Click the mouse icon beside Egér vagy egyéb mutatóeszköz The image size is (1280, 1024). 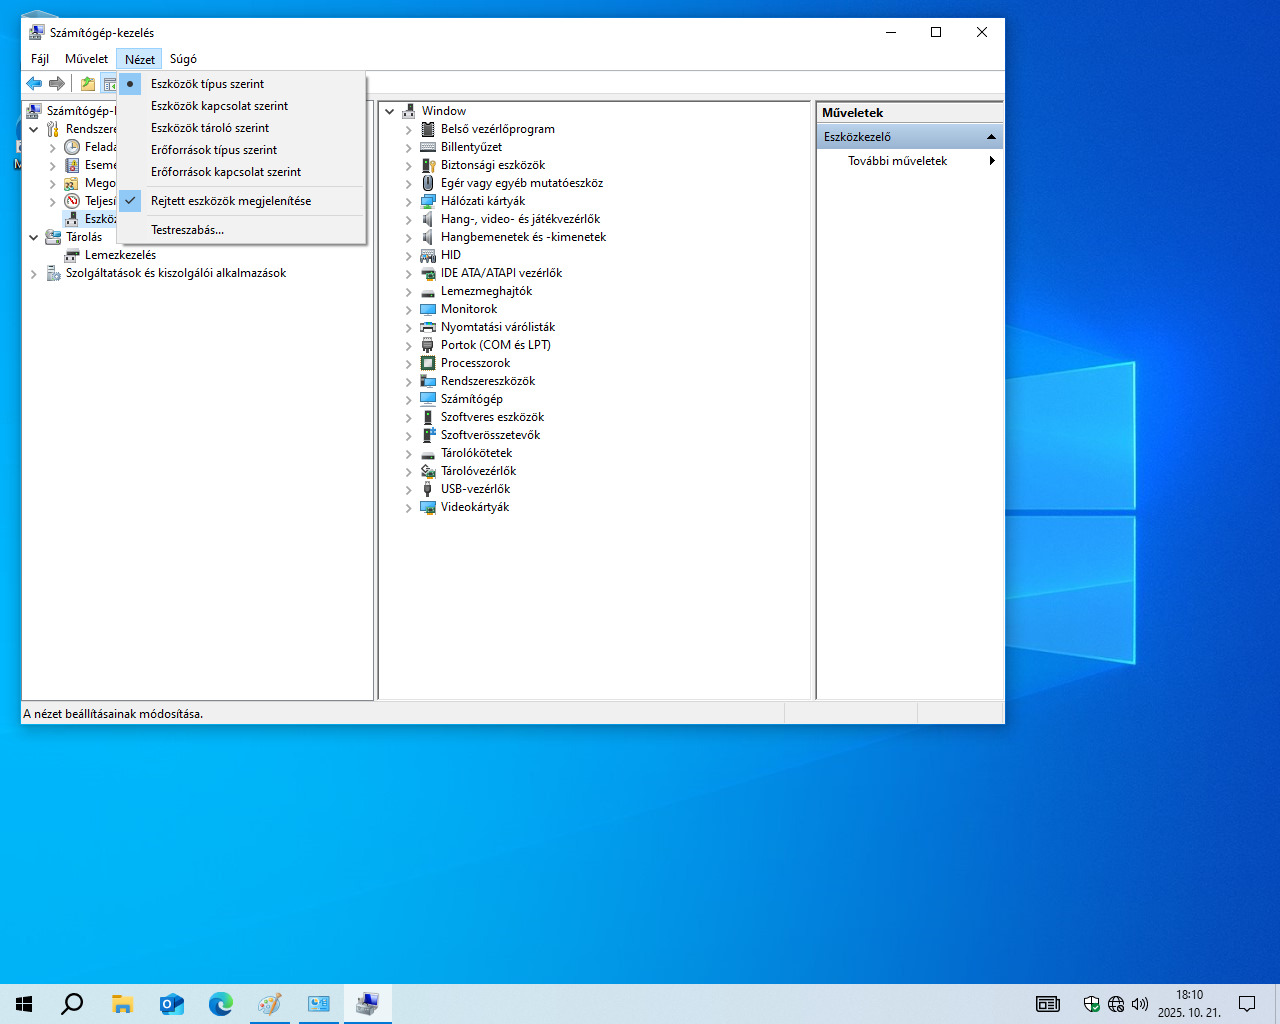pyautogui.click(x=428, y=183)
